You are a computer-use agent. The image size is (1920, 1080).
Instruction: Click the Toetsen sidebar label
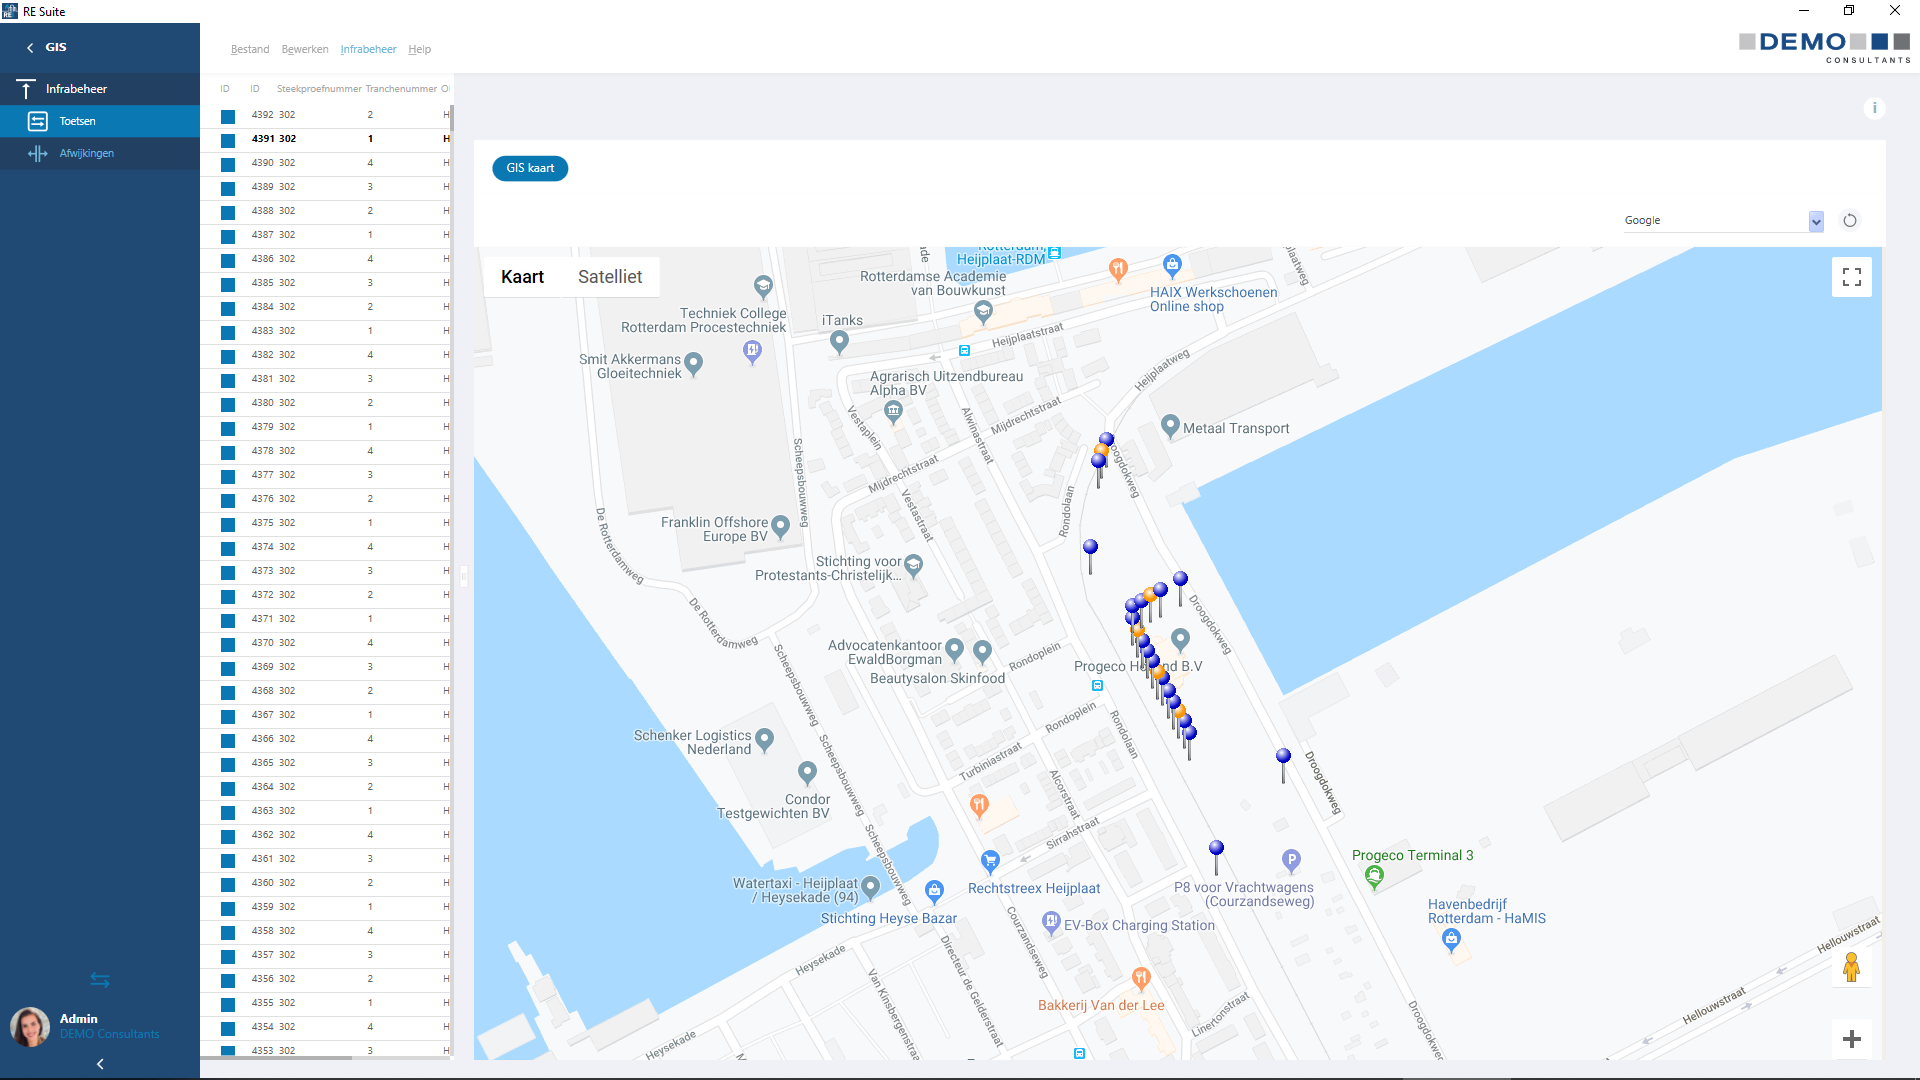tap(78, 121)
